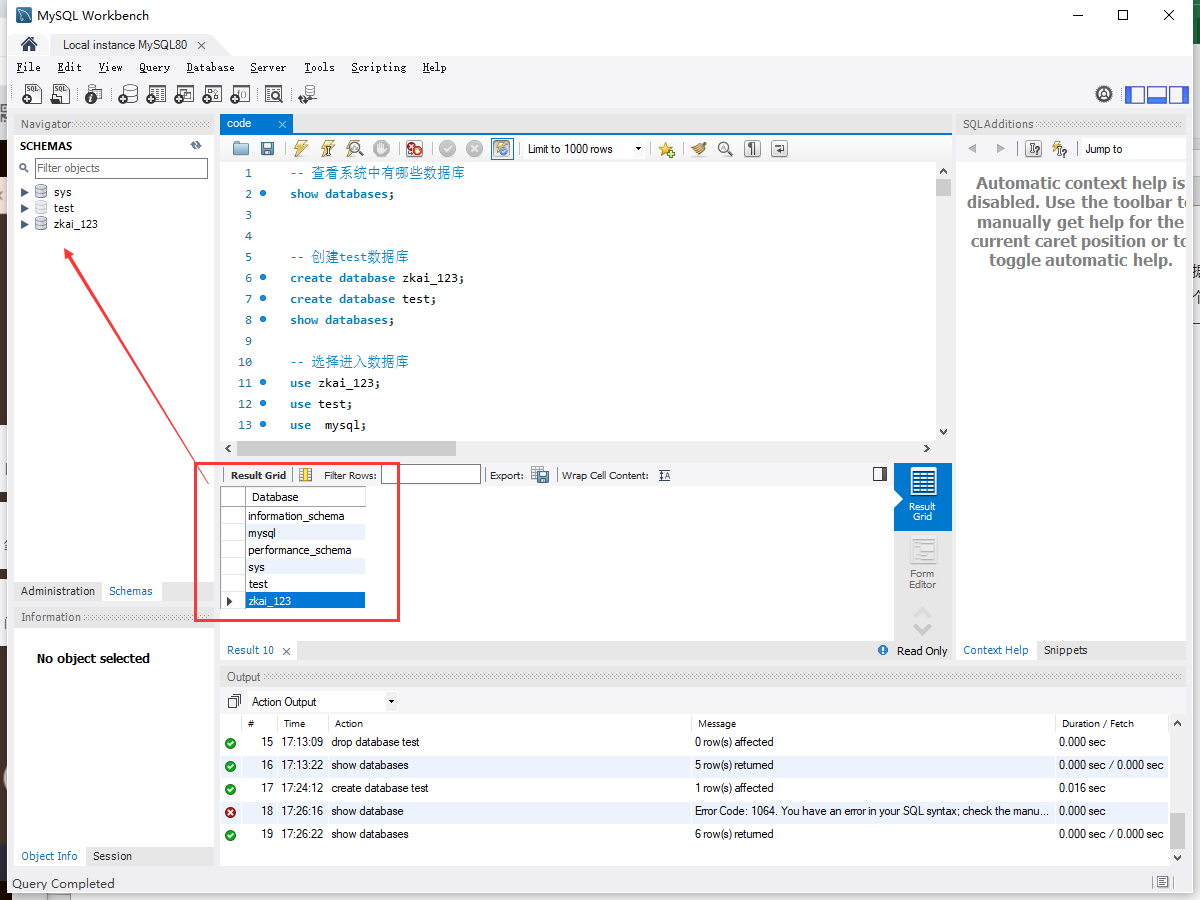Run EXPLAIN on the current statement
This screenshot has width=1200, height=900.
pyautogui.click(x=354, y=149)
